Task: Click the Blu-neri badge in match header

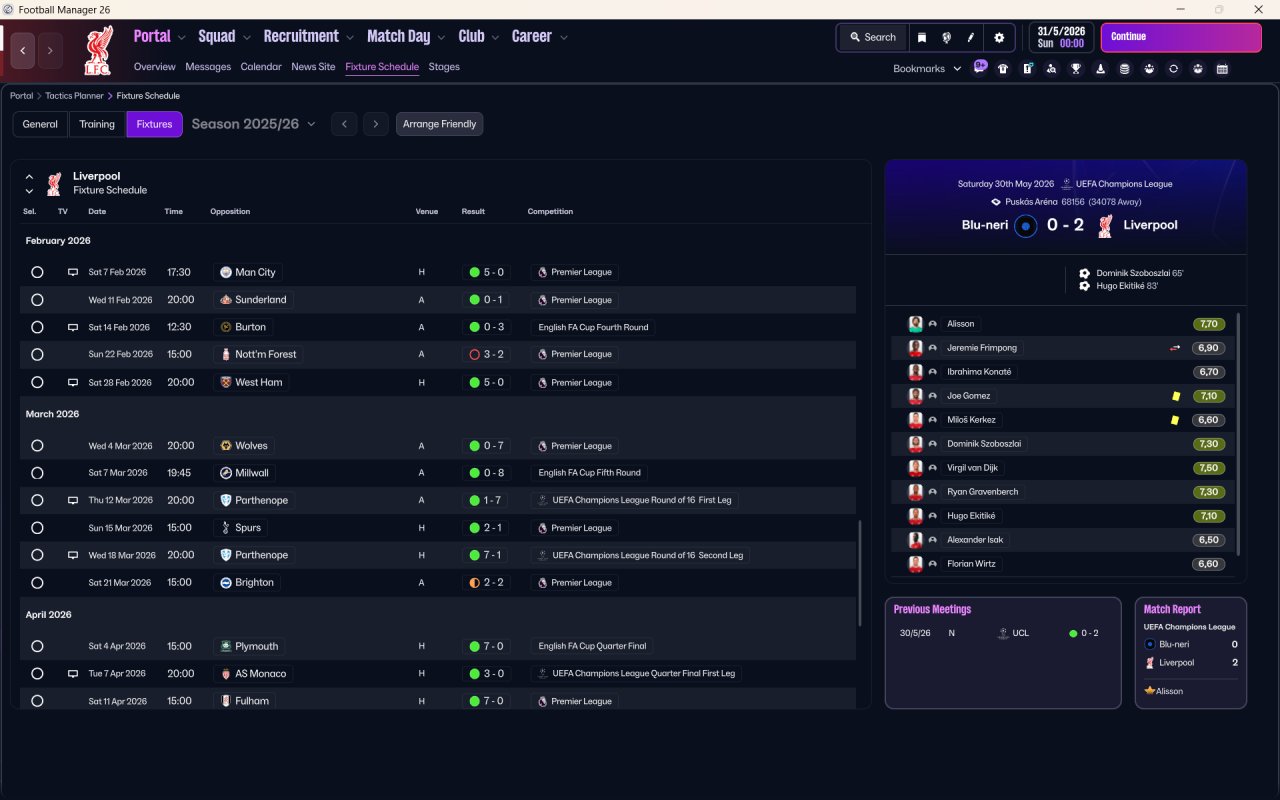Action: (x=1025, y=226)
